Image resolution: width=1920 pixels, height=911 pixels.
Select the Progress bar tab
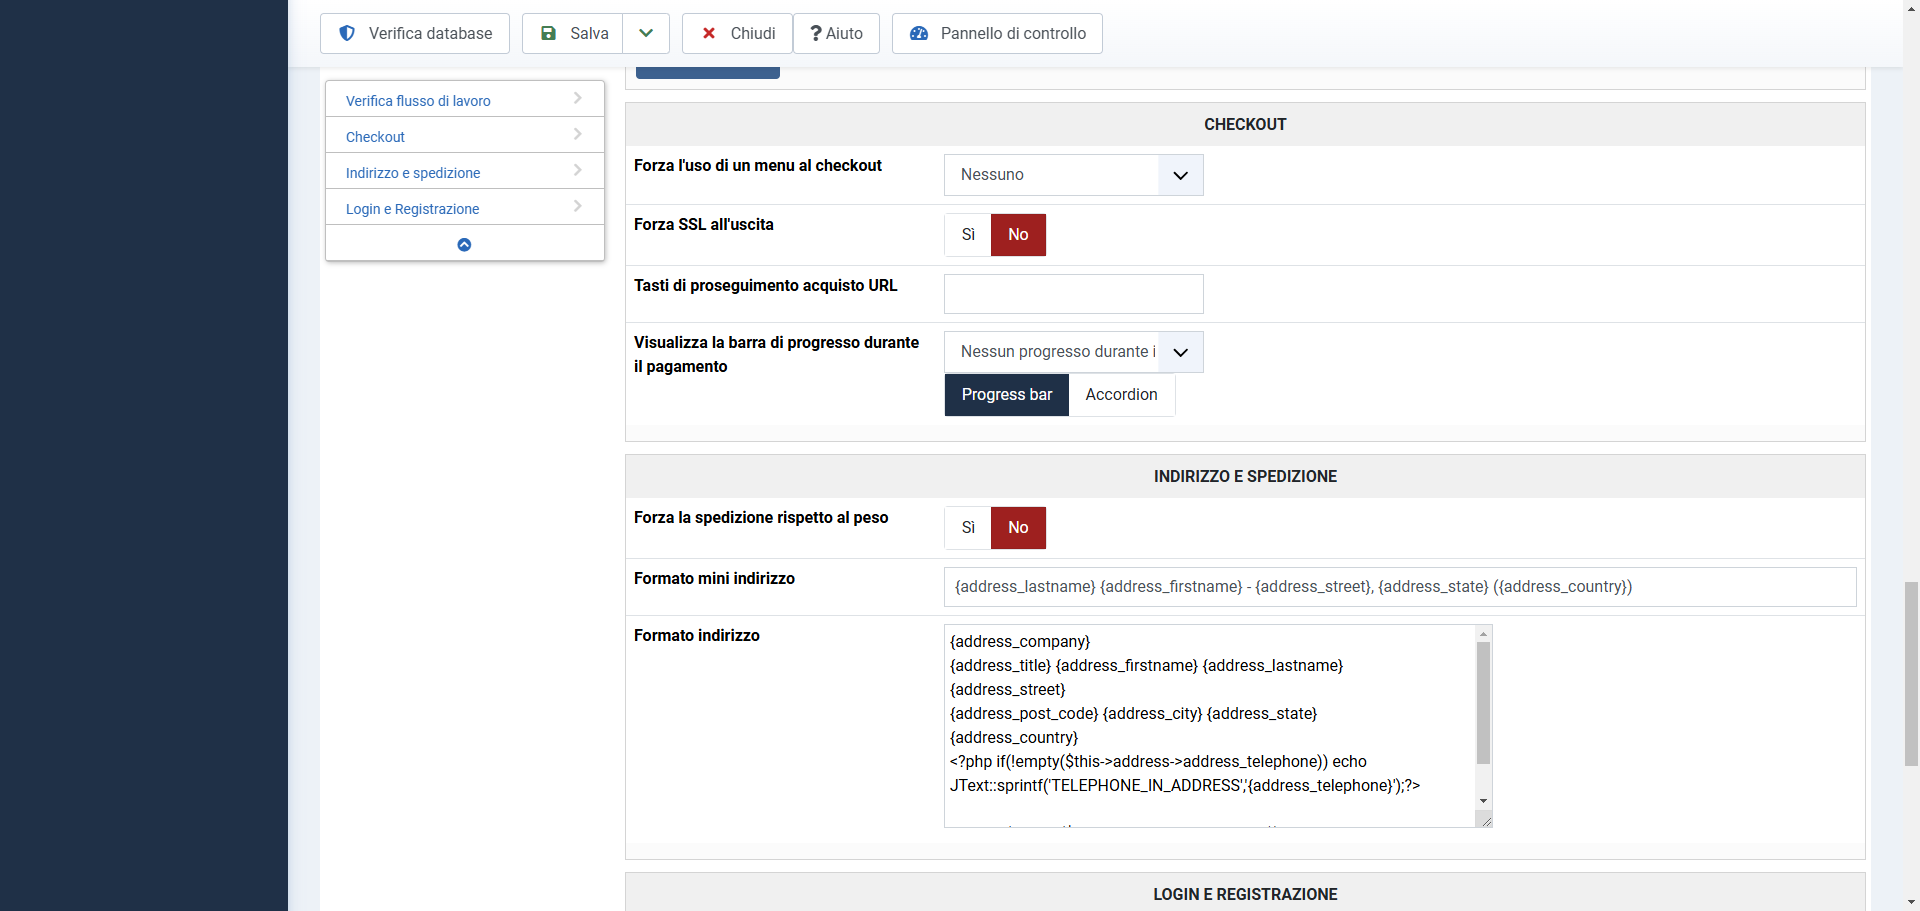(1006, 395)
